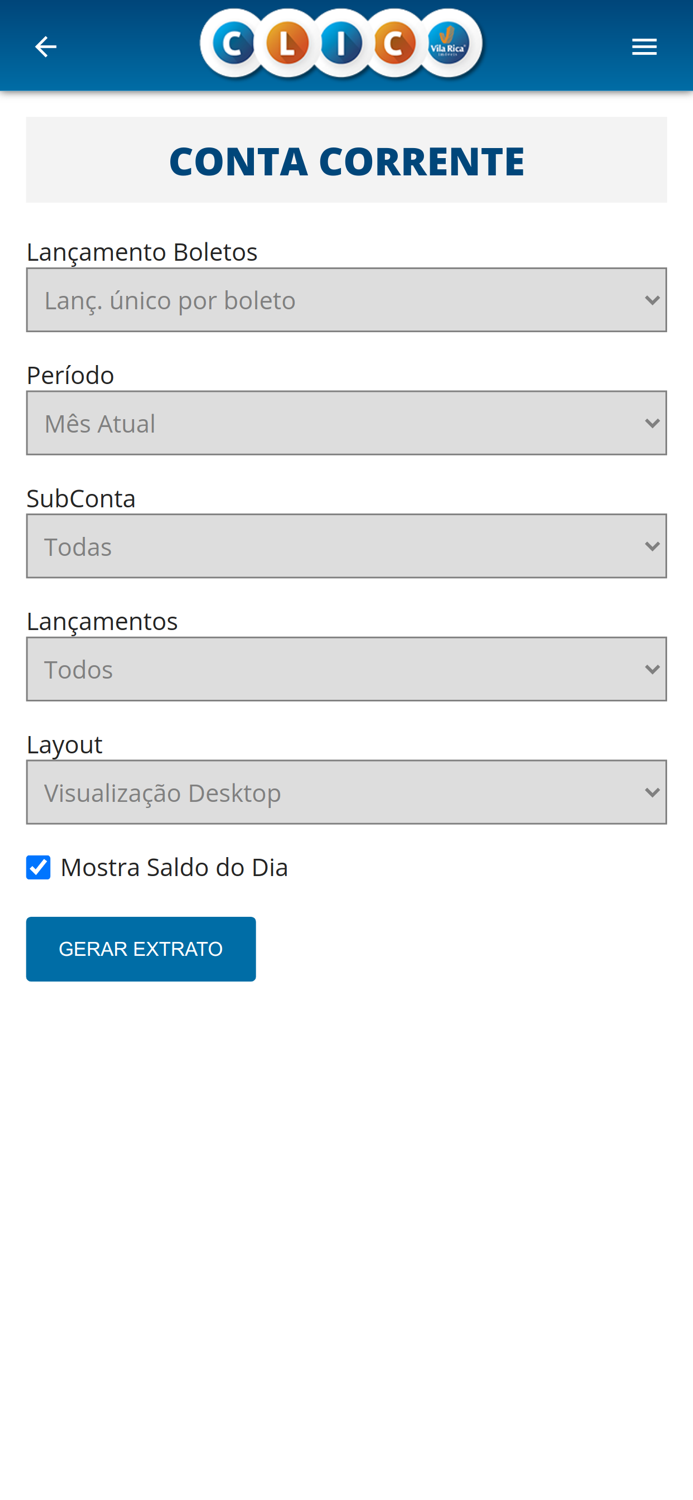Open the Período selector showing Mês Atual

pyautogui.click(x=346, y=422)
